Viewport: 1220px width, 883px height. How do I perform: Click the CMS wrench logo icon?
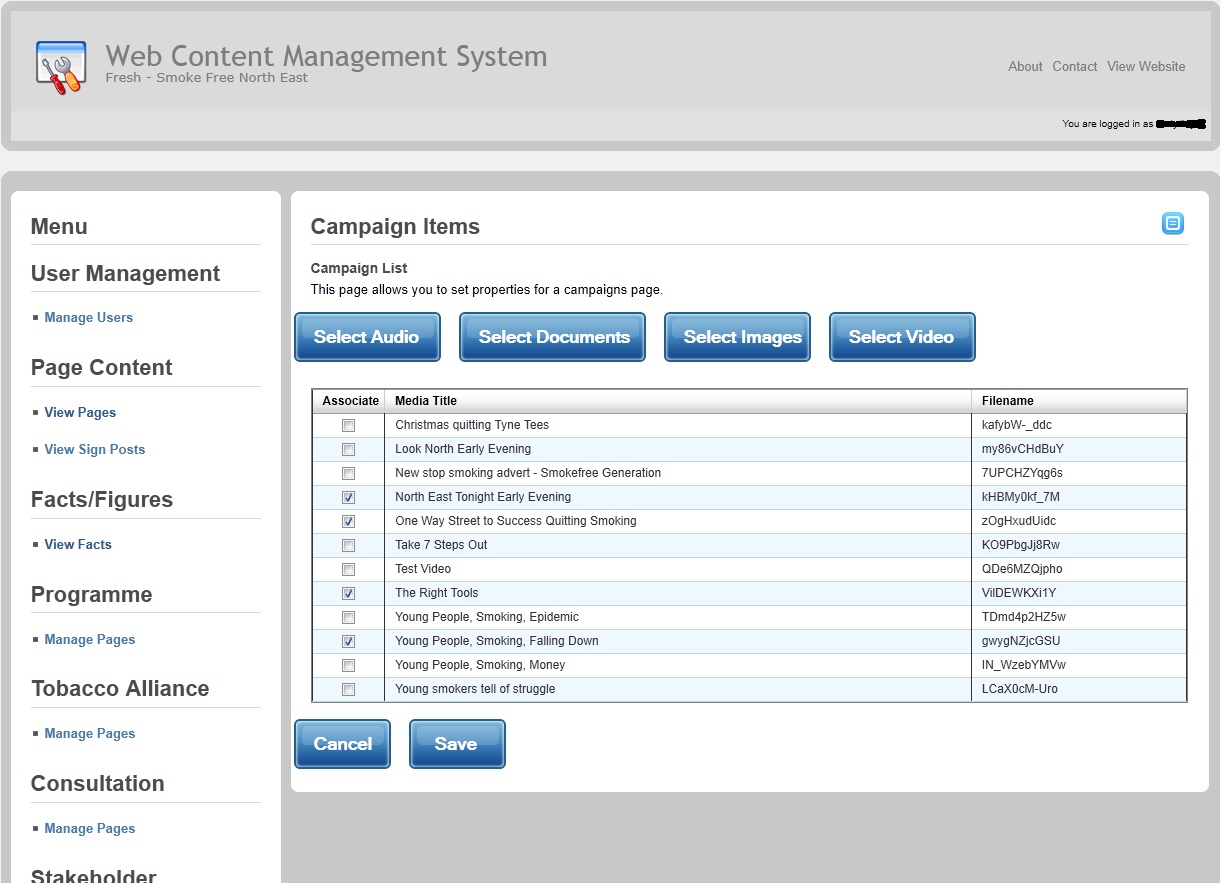tap(61, 67)
